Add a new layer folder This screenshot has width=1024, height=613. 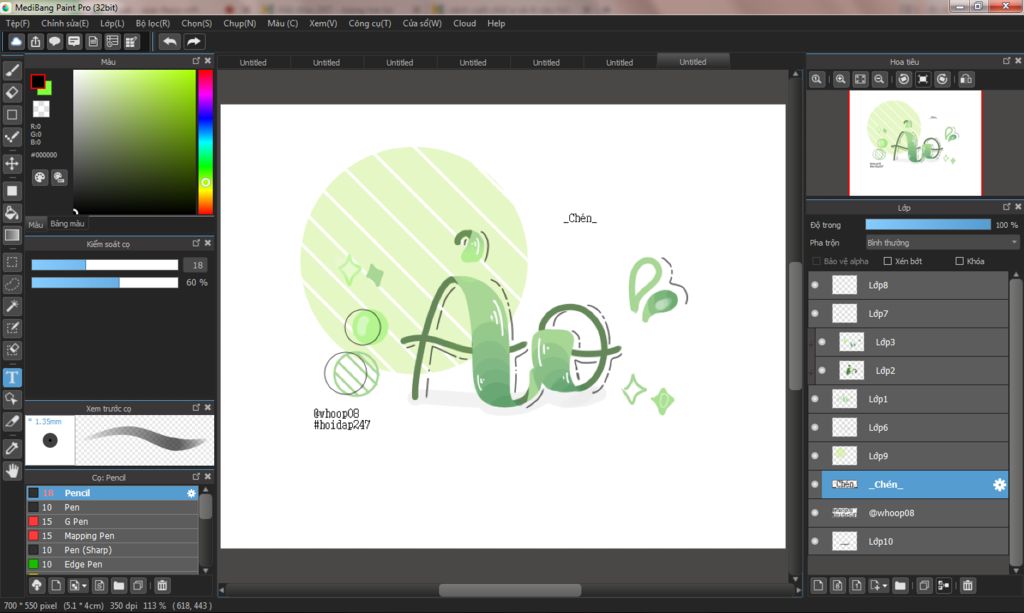click(x=901, y=586)
